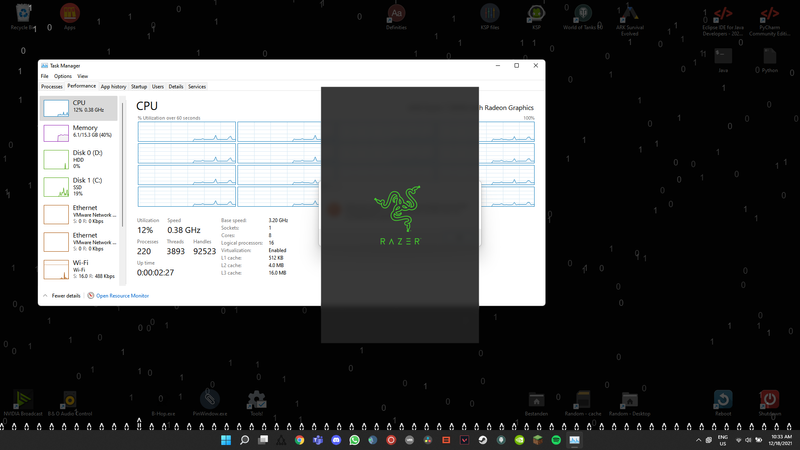Open the Python desktop file icon
800x450 pixels.
tap(769, 60)
